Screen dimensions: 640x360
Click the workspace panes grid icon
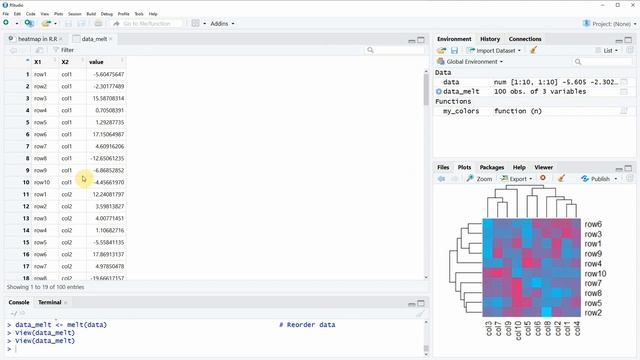196,24
